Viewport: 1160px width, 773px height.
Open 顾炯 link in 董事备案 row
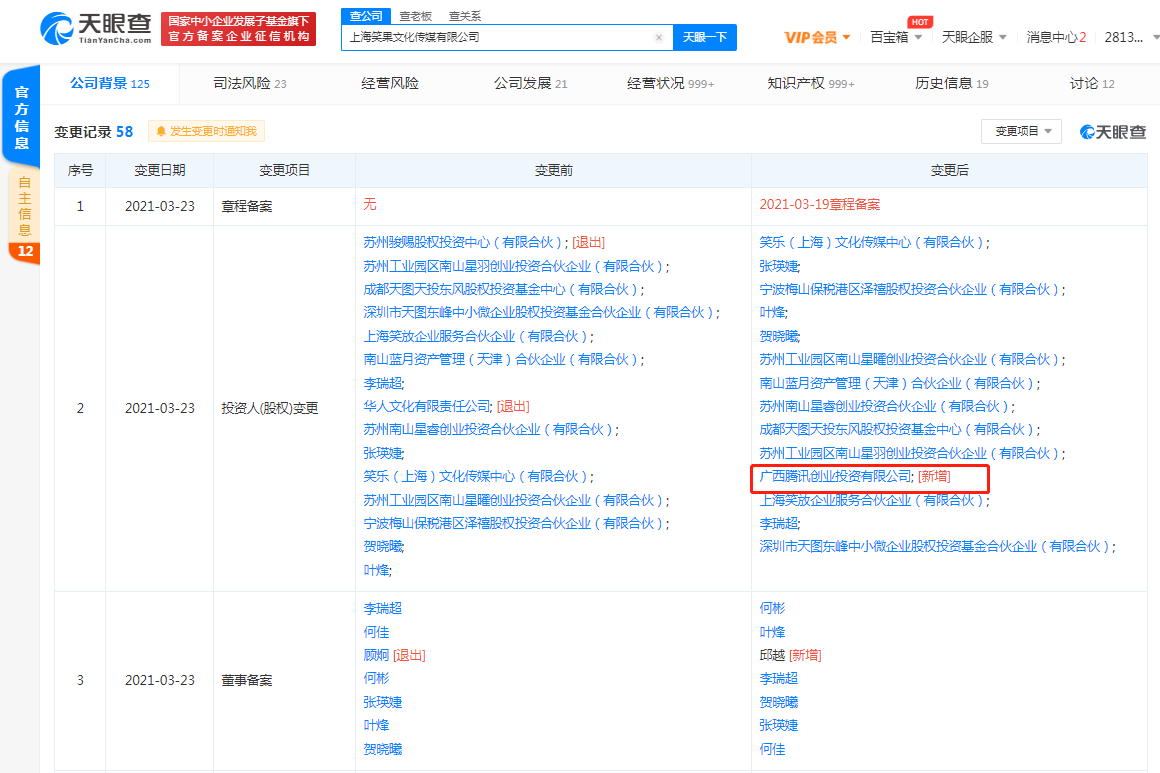376,655
